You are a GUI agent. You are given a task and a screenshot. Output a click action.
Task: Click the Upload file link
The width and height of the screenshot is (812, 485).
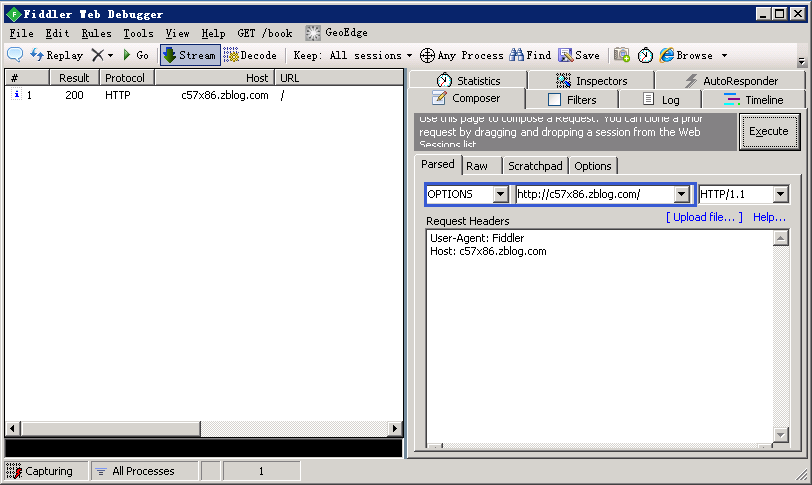click(704, 217)
